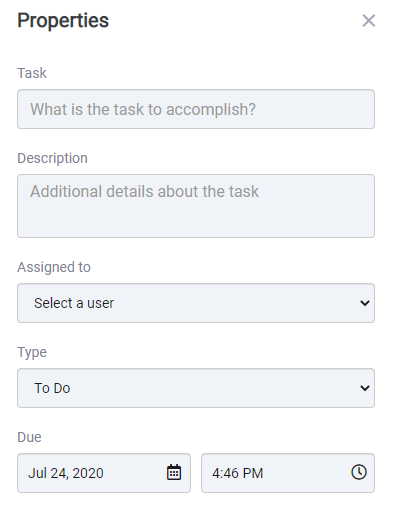Click the Due field label

click(x=29, y=437)
